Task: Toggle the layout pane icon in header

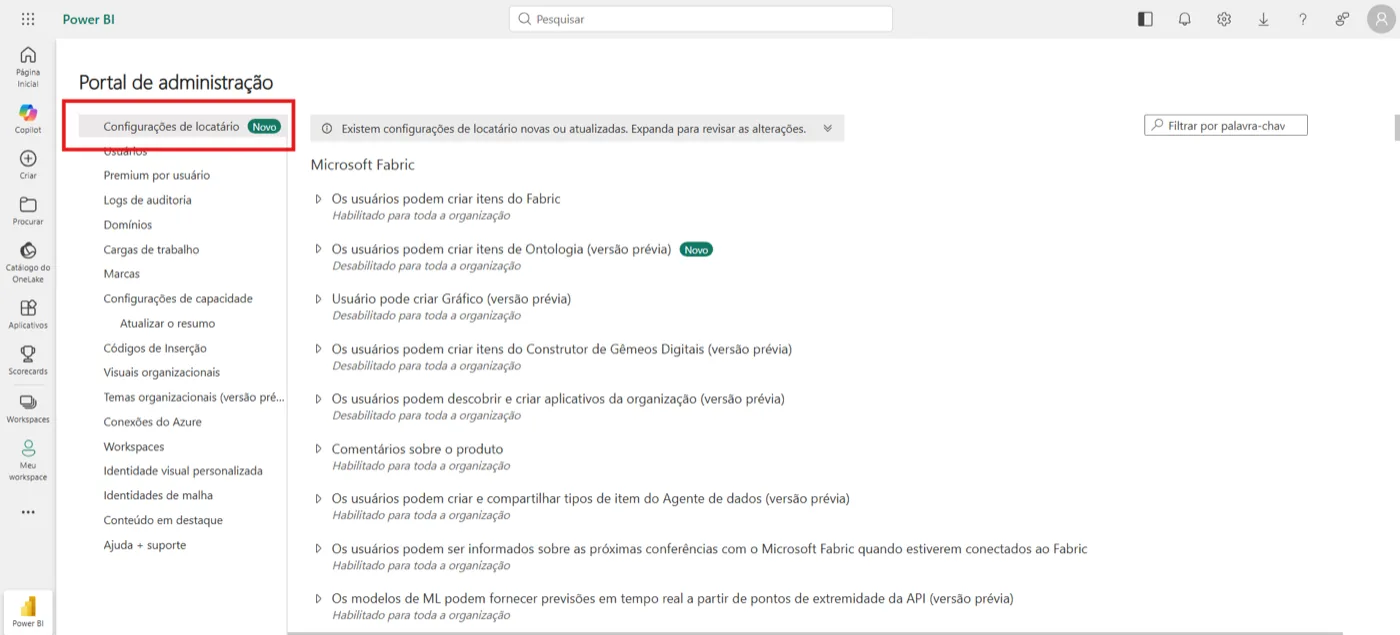Action: click(1146, 19)
